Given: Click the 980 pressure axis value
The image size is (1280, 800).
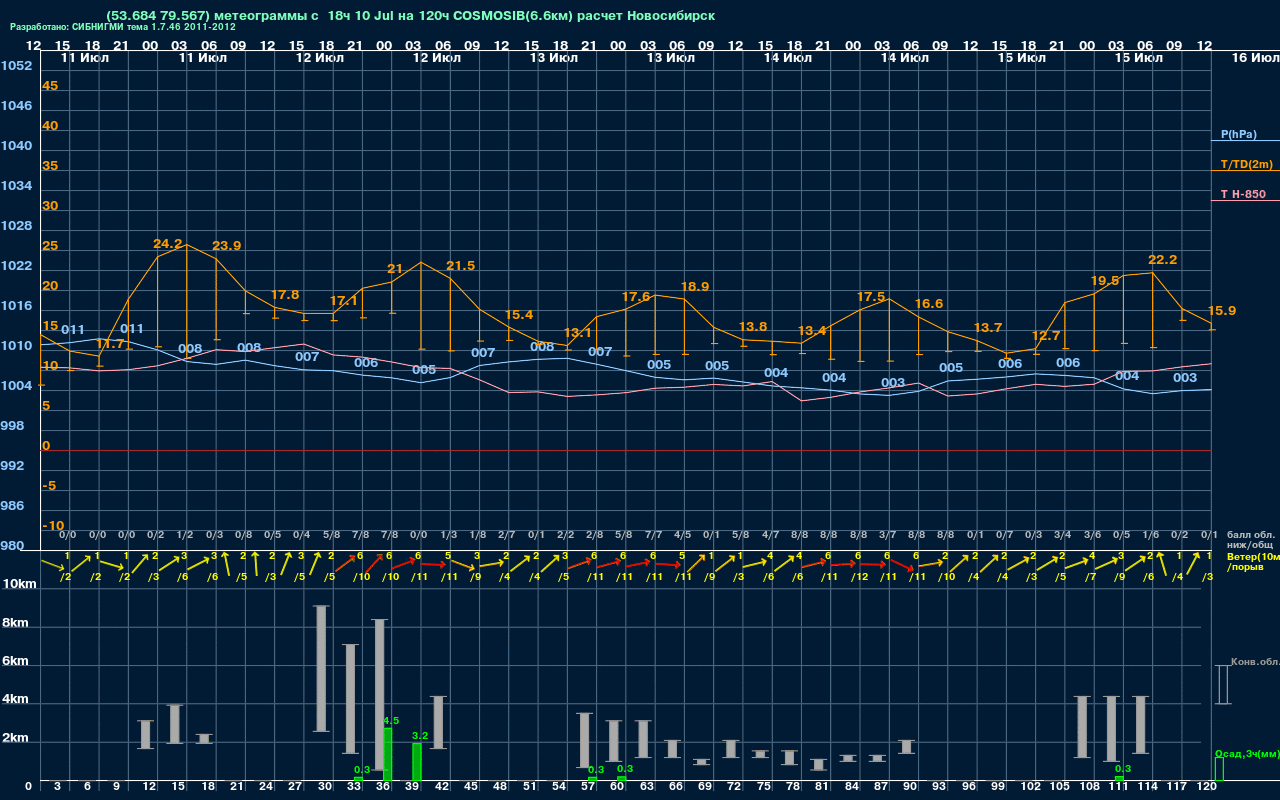Looking at the screenshot, I should pyautogui.click(x=12, y=546).
